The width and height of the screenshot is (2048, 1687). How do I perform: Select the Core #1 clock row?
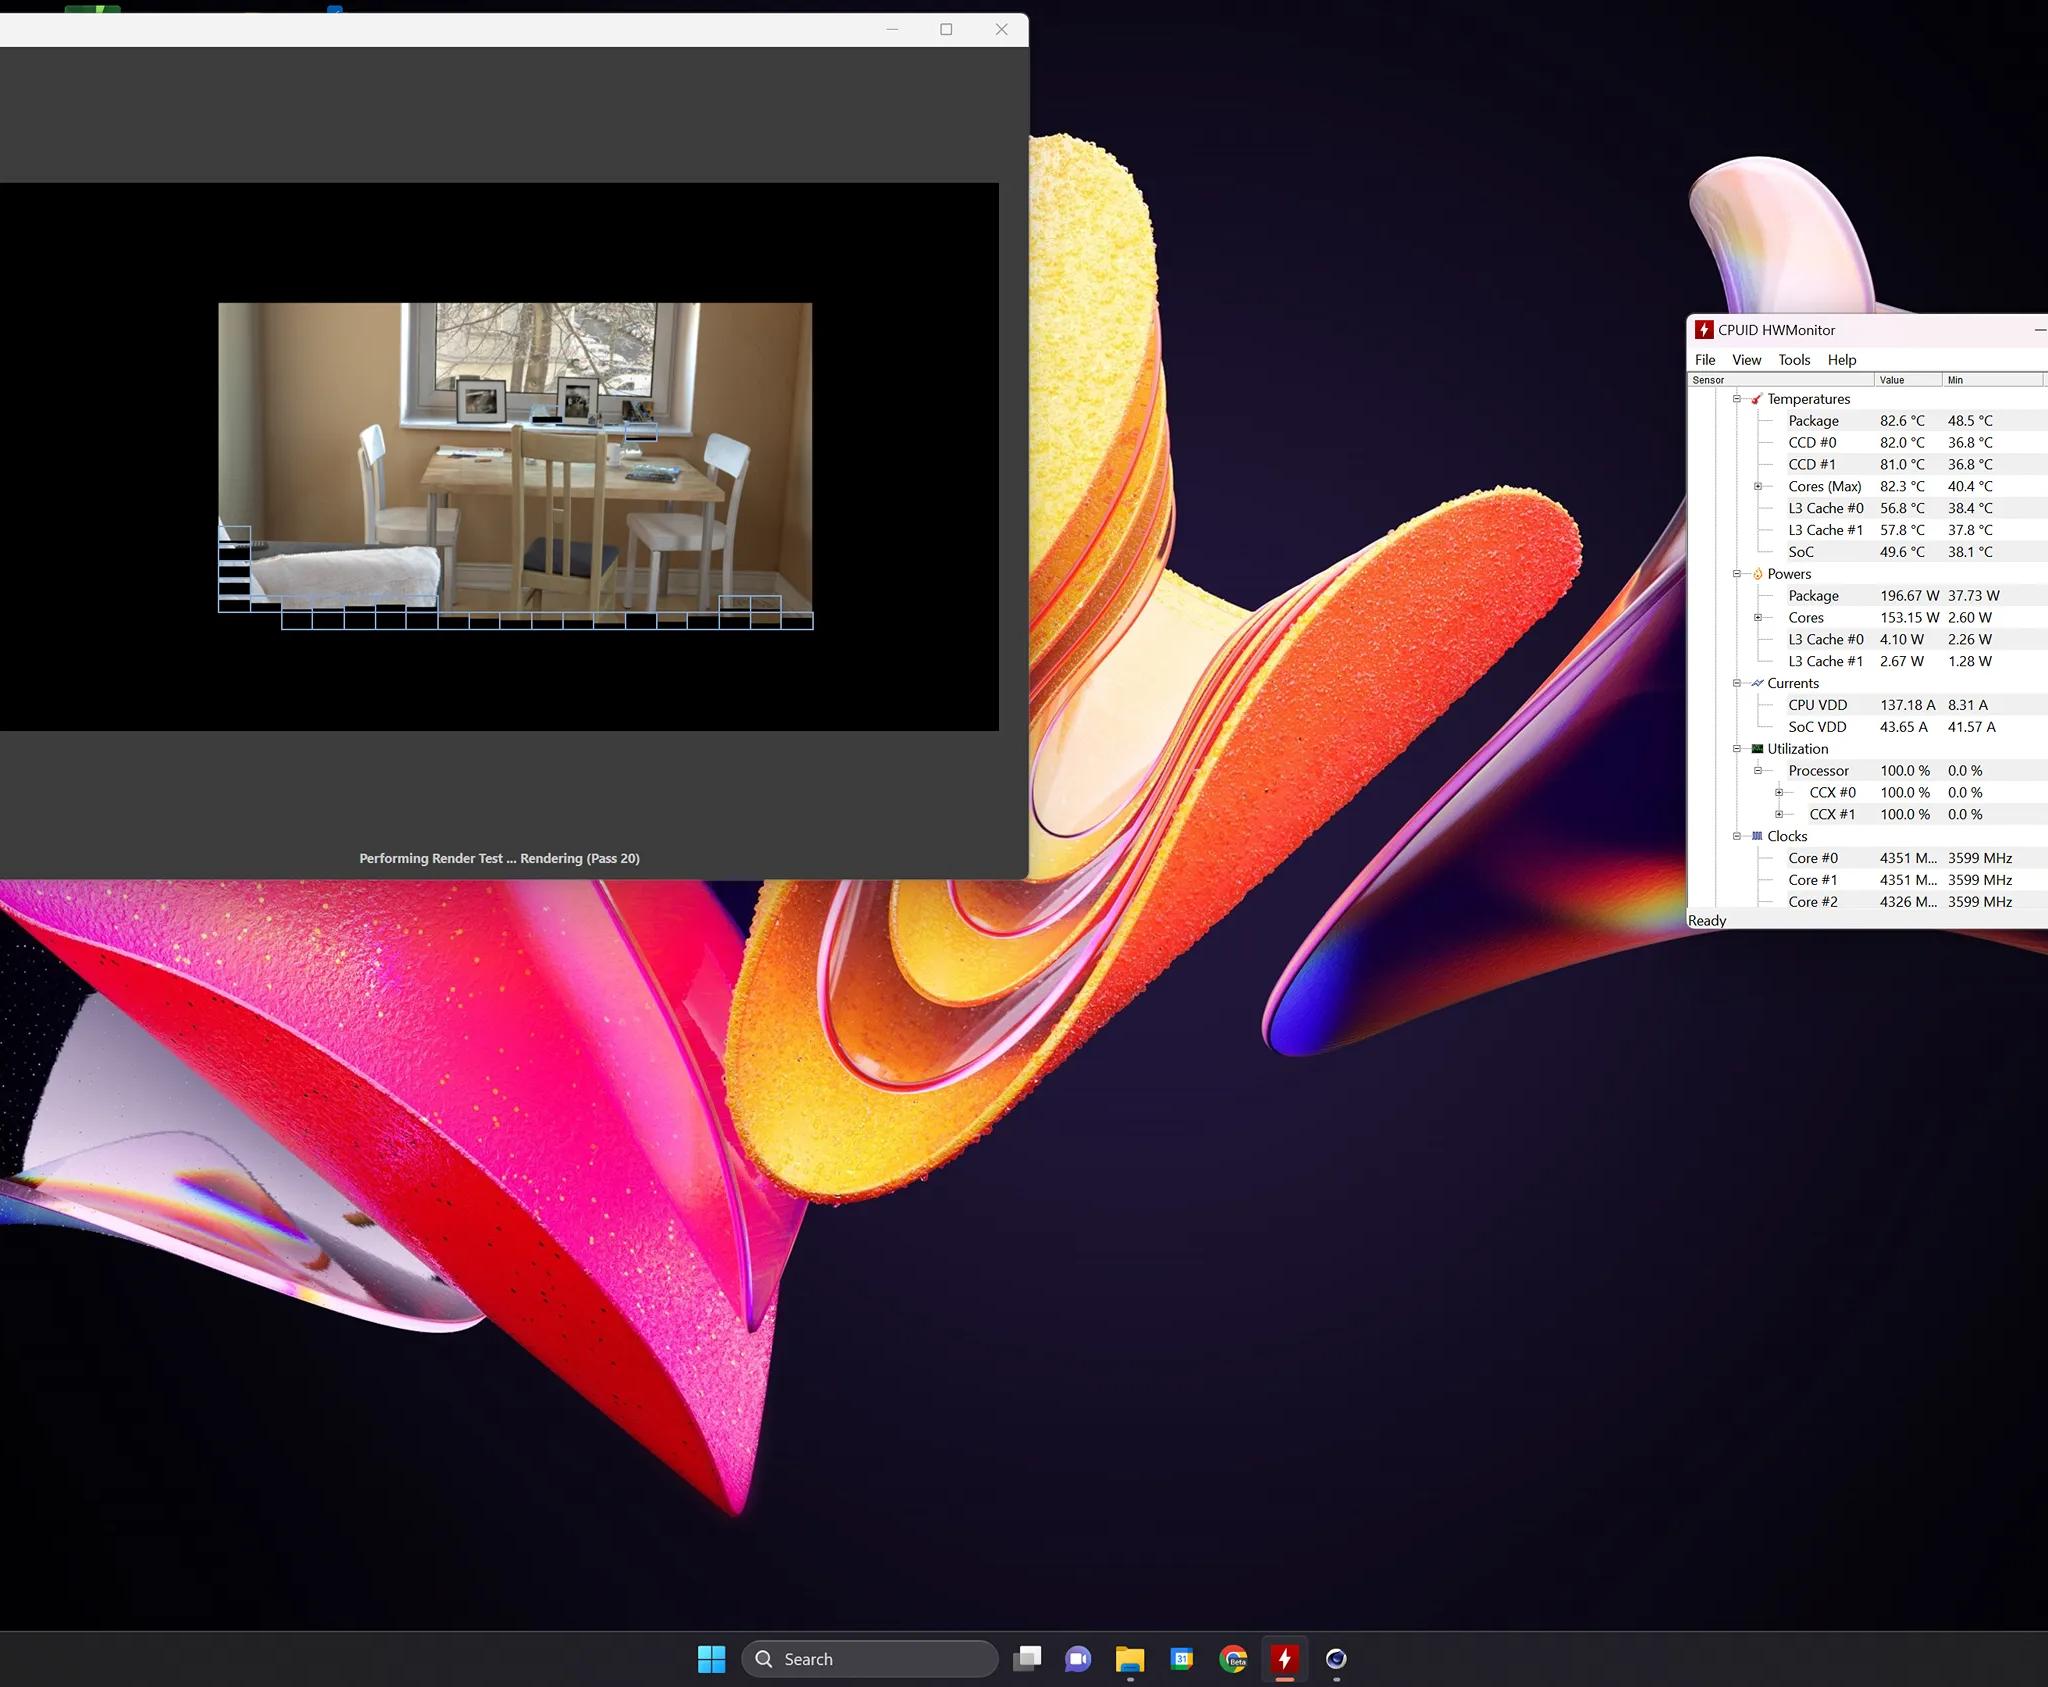click(1917, 880)
